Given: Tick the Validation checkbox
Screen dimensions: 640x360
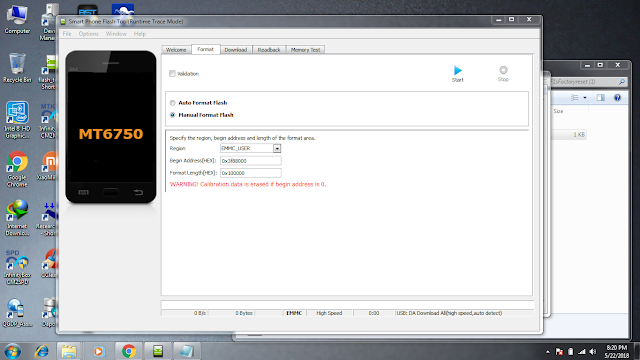Looking at the screenshot, I should point(172,73).
